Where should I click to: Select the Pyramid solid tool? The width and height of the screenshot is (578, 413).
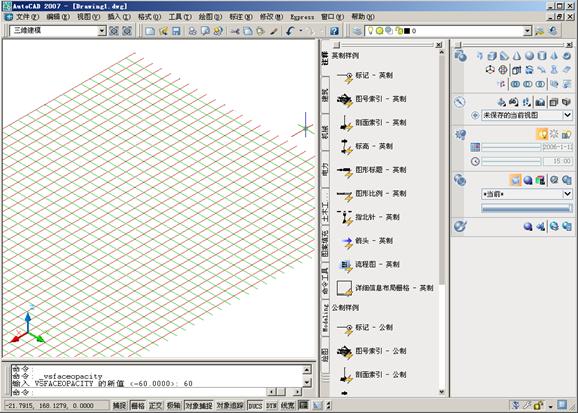554,56
